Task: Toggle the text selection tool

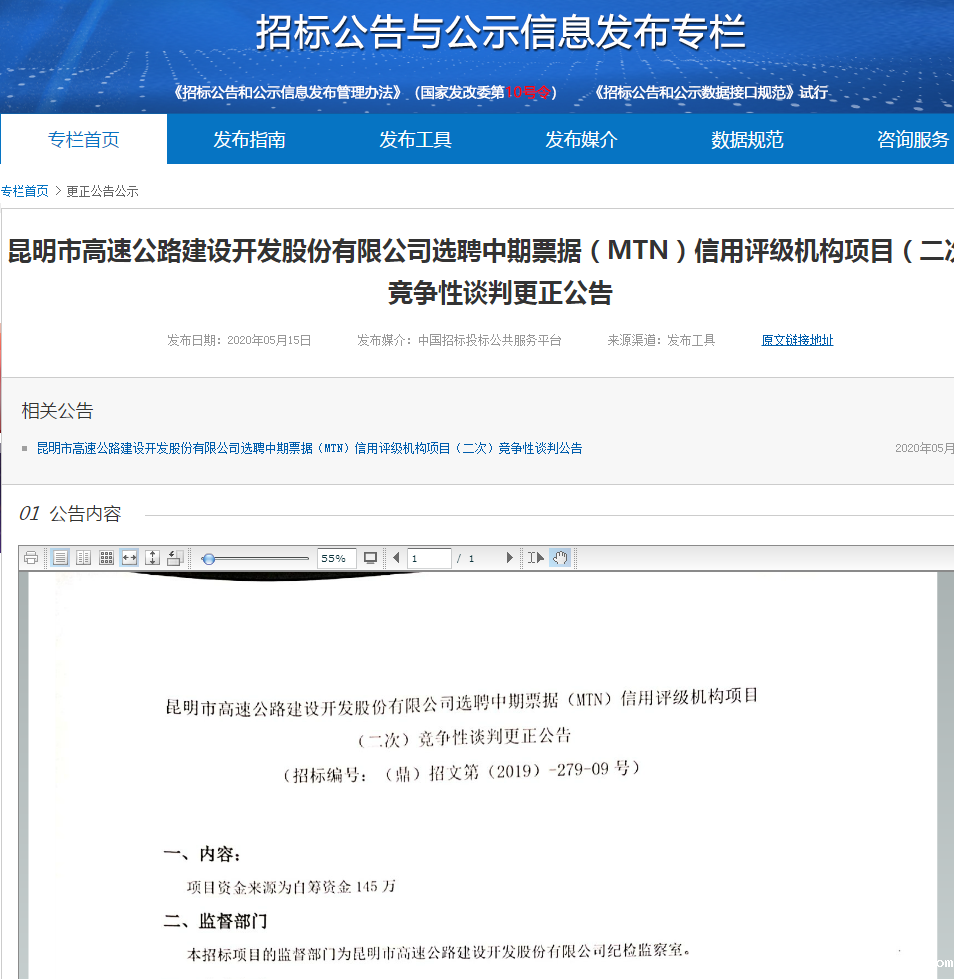Action: [535, 558]
